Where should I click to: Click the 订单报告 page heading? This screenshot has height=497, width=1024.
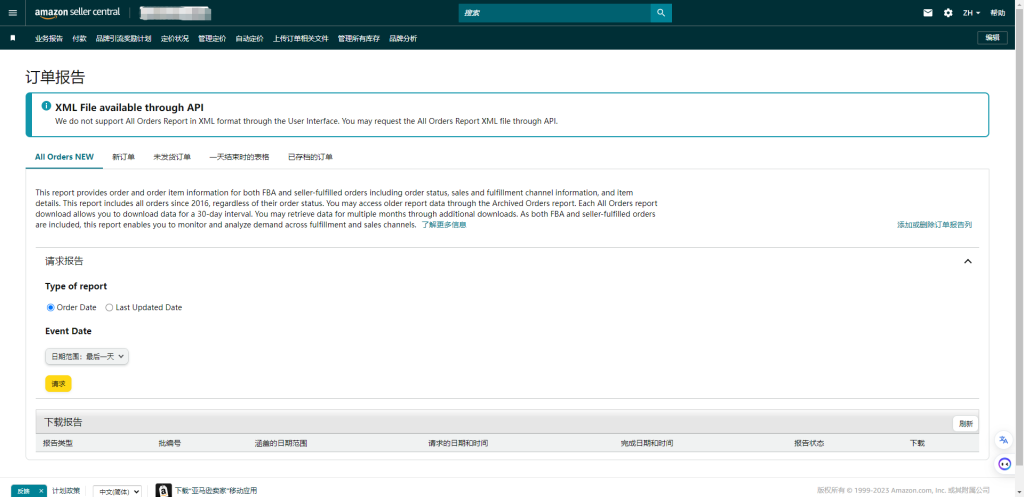click(x=55, y=77)
